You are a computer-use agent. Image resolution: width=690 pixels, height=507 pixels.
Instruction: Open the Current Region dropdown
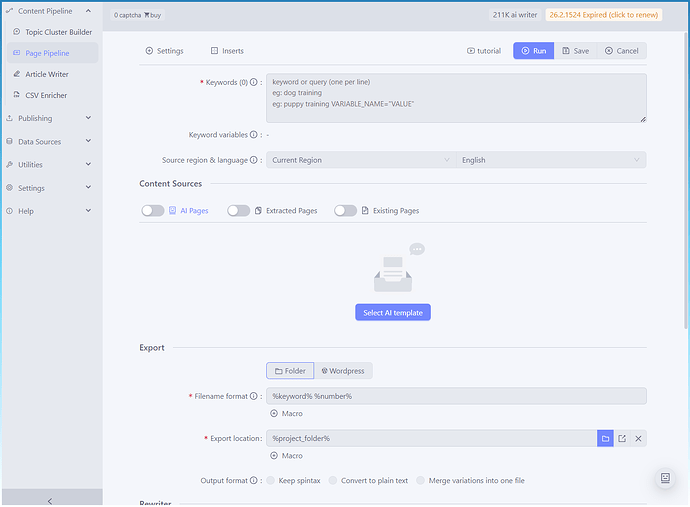click(x=360, y=160)
